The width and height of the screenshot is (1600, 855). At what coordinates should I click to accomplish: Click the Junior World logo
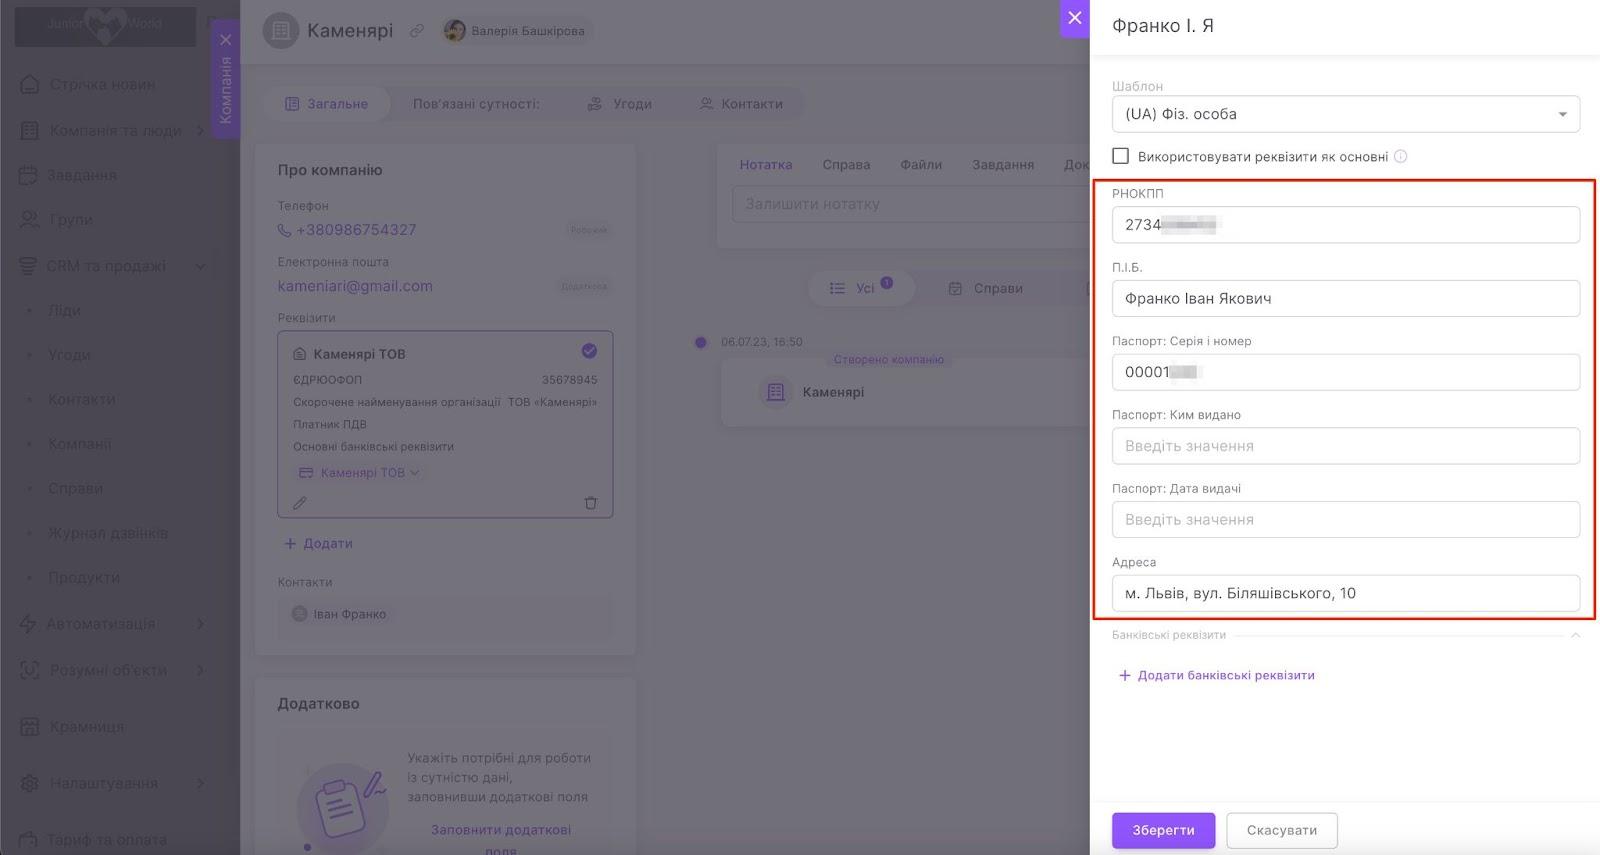[x=105, y=25]
